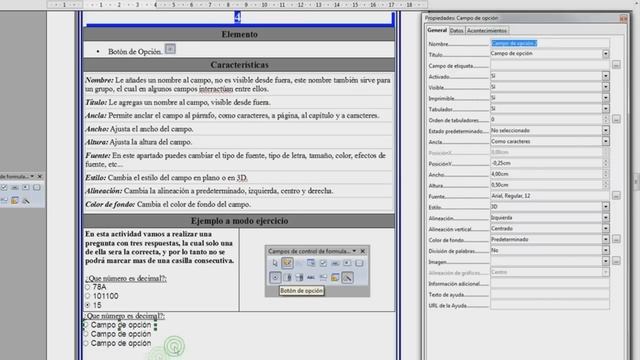Close the Propiedades: Campo de opción panel
The width and height of the screenshot is (640, 360).
click(x=623, y=18)
